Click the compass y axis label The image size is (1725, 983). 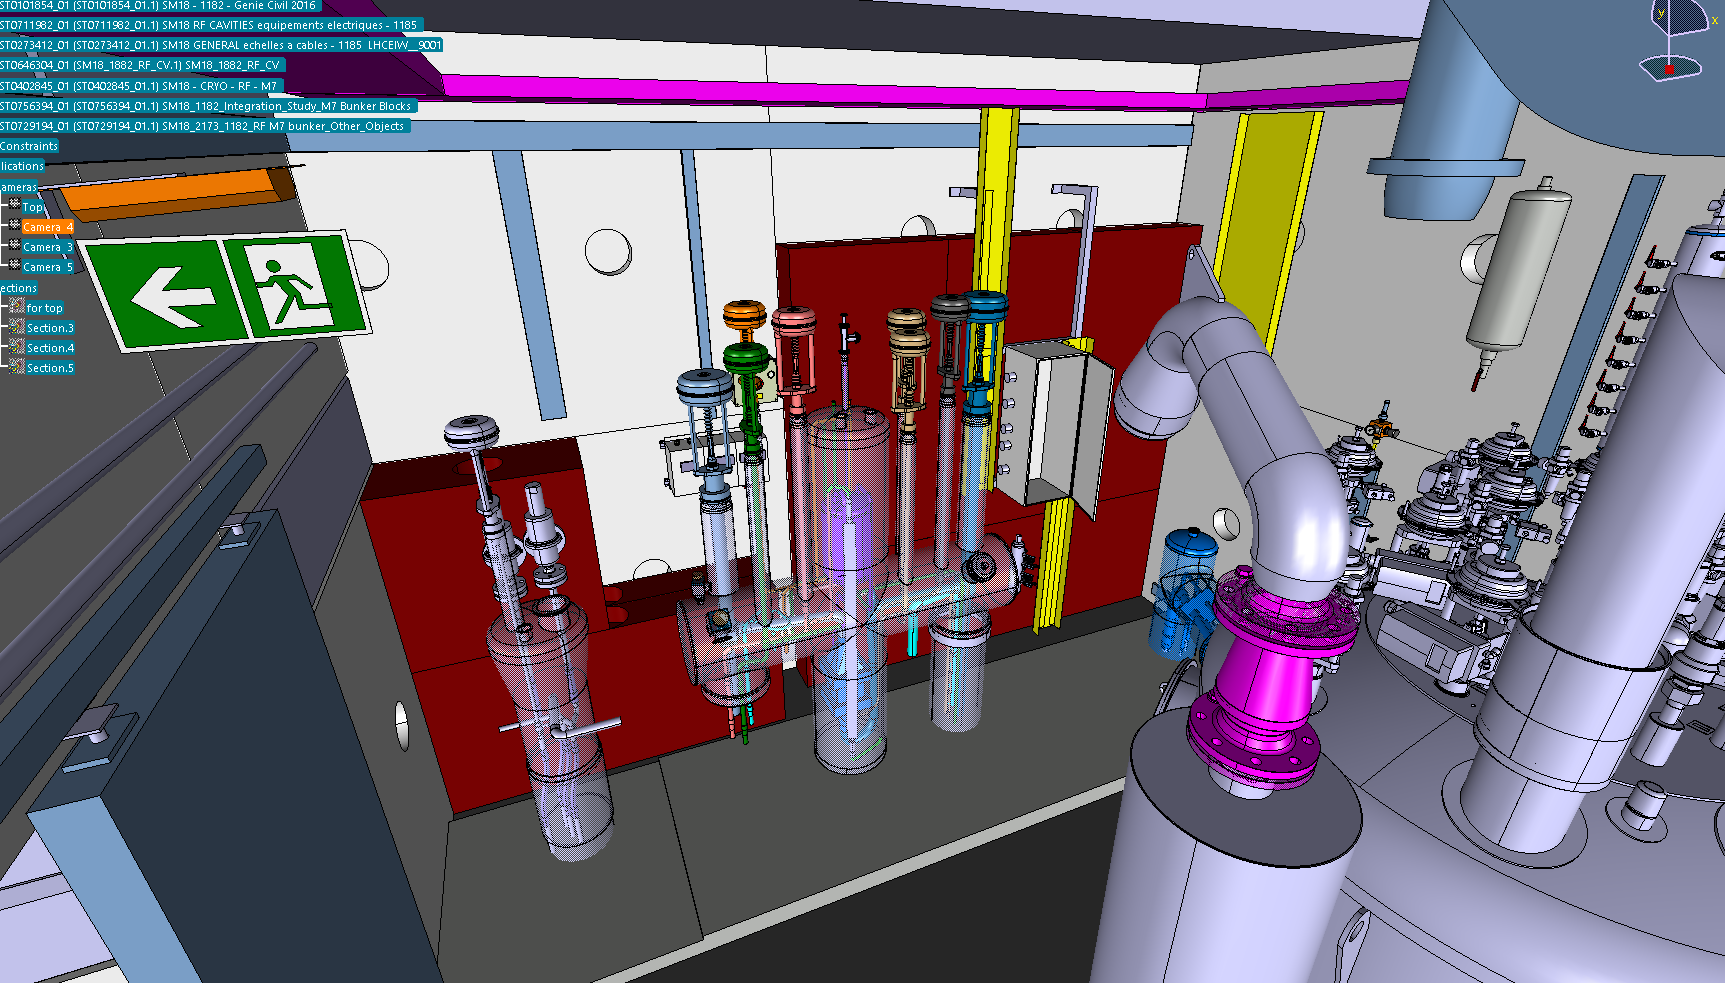tap(1661, 14)
